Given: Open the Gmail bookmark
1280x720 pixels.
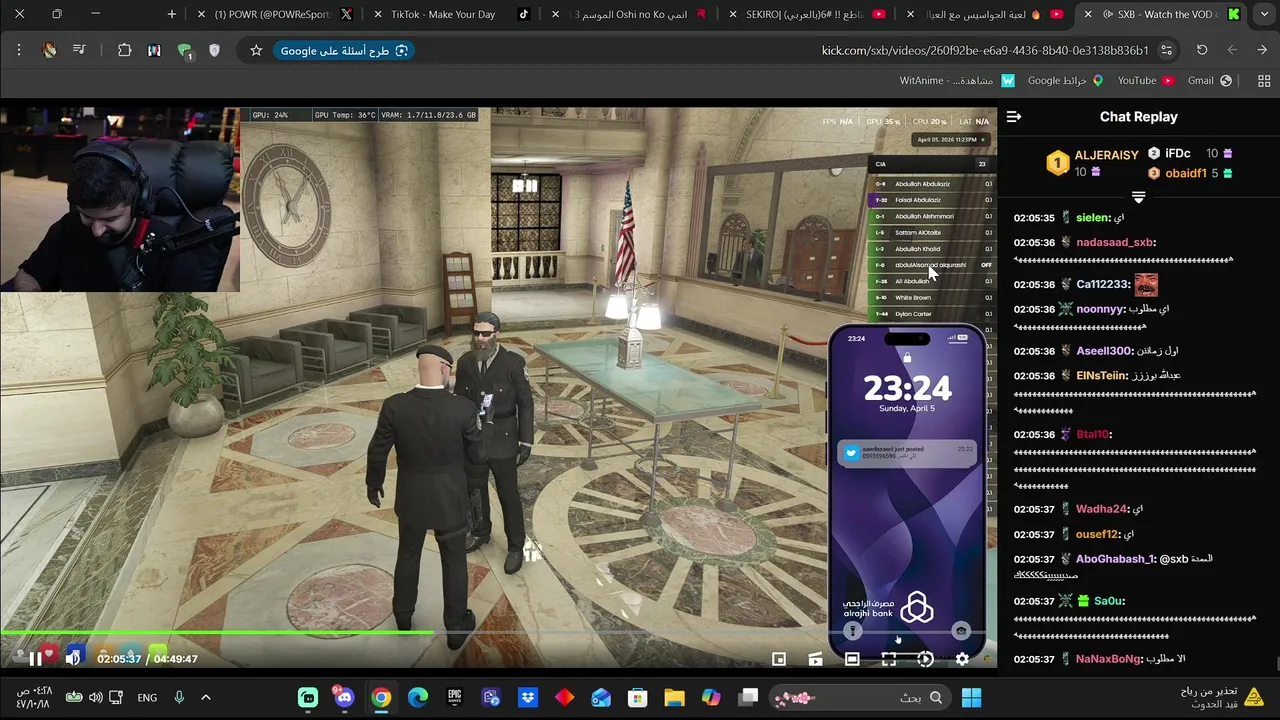Looking at the screenshot, I should click(x=1209, y=80).
